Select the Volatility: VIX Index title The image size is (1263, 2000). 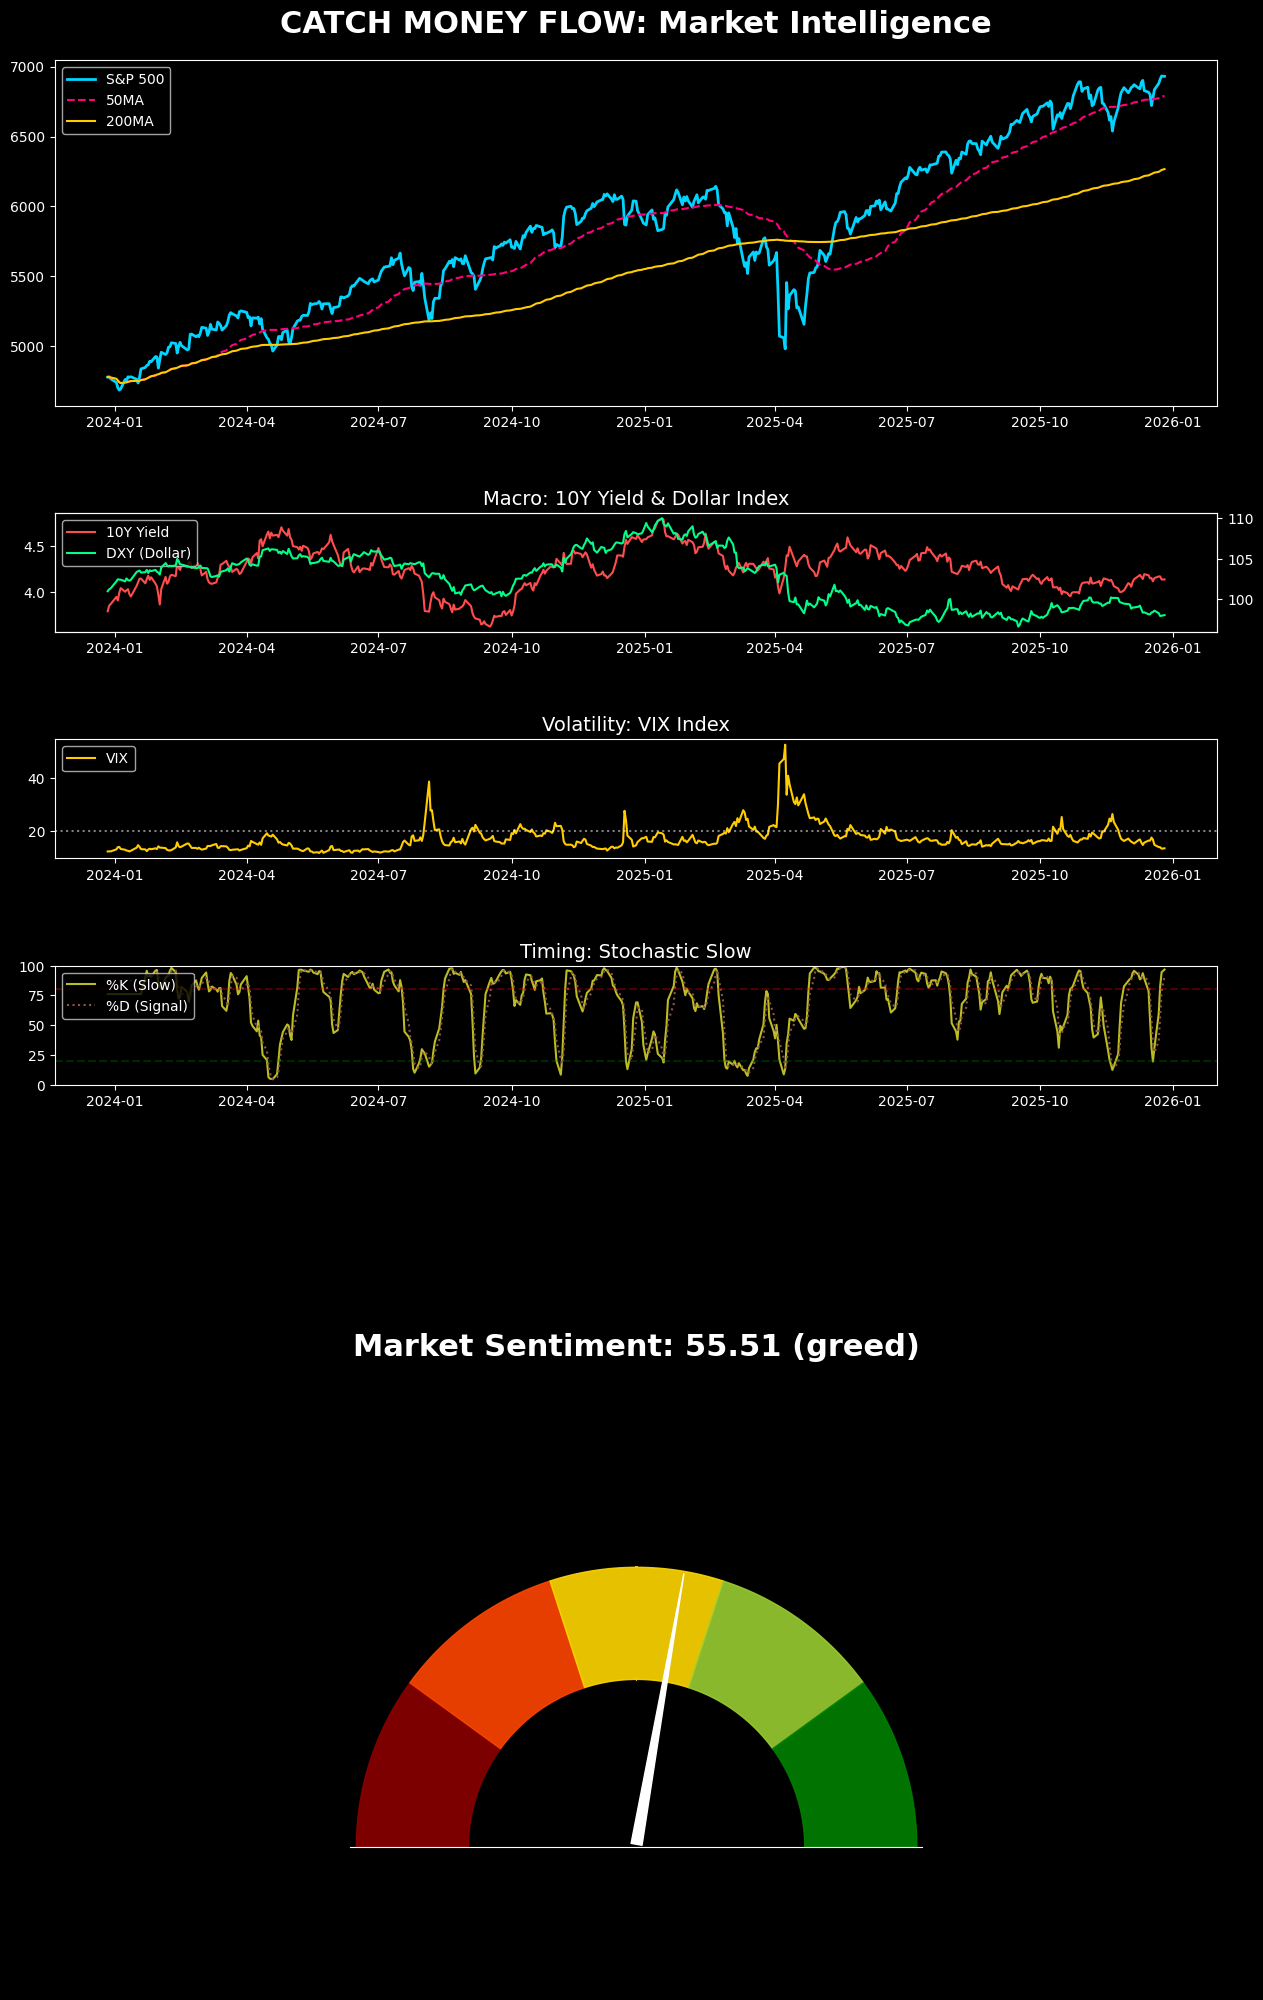coord(635,724)
